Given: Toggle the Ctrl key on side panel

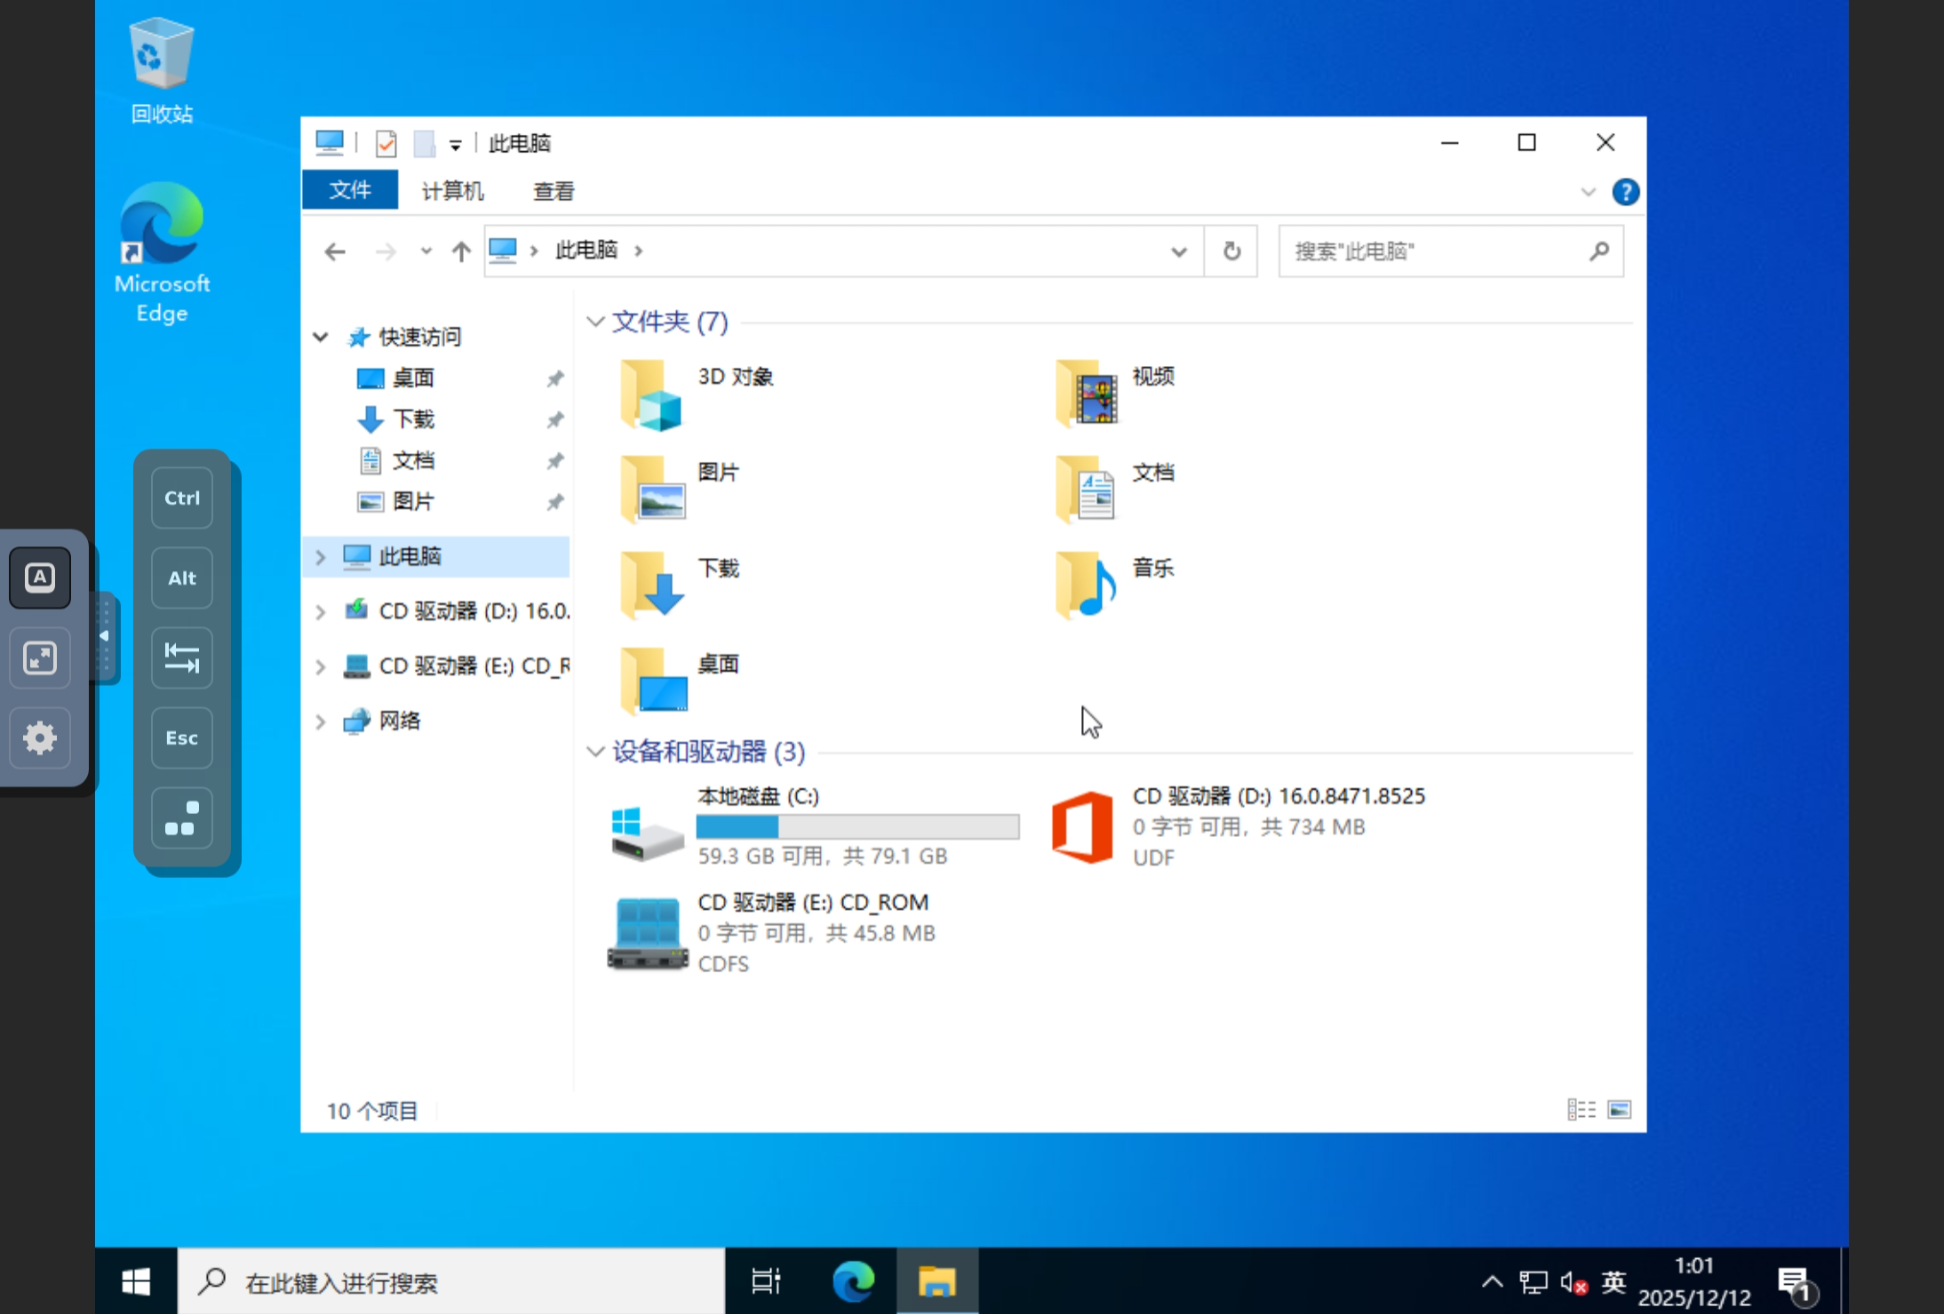Looking at the screenshot, I should [x=182, y=498].
